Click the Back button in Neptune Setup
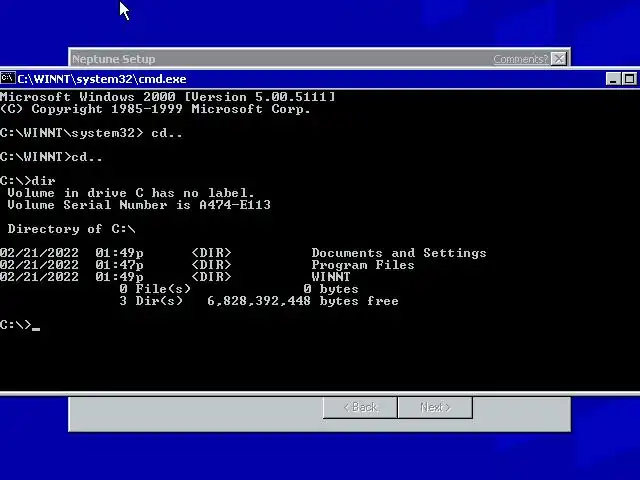This screenshot has height=480, width=640. 360,407
